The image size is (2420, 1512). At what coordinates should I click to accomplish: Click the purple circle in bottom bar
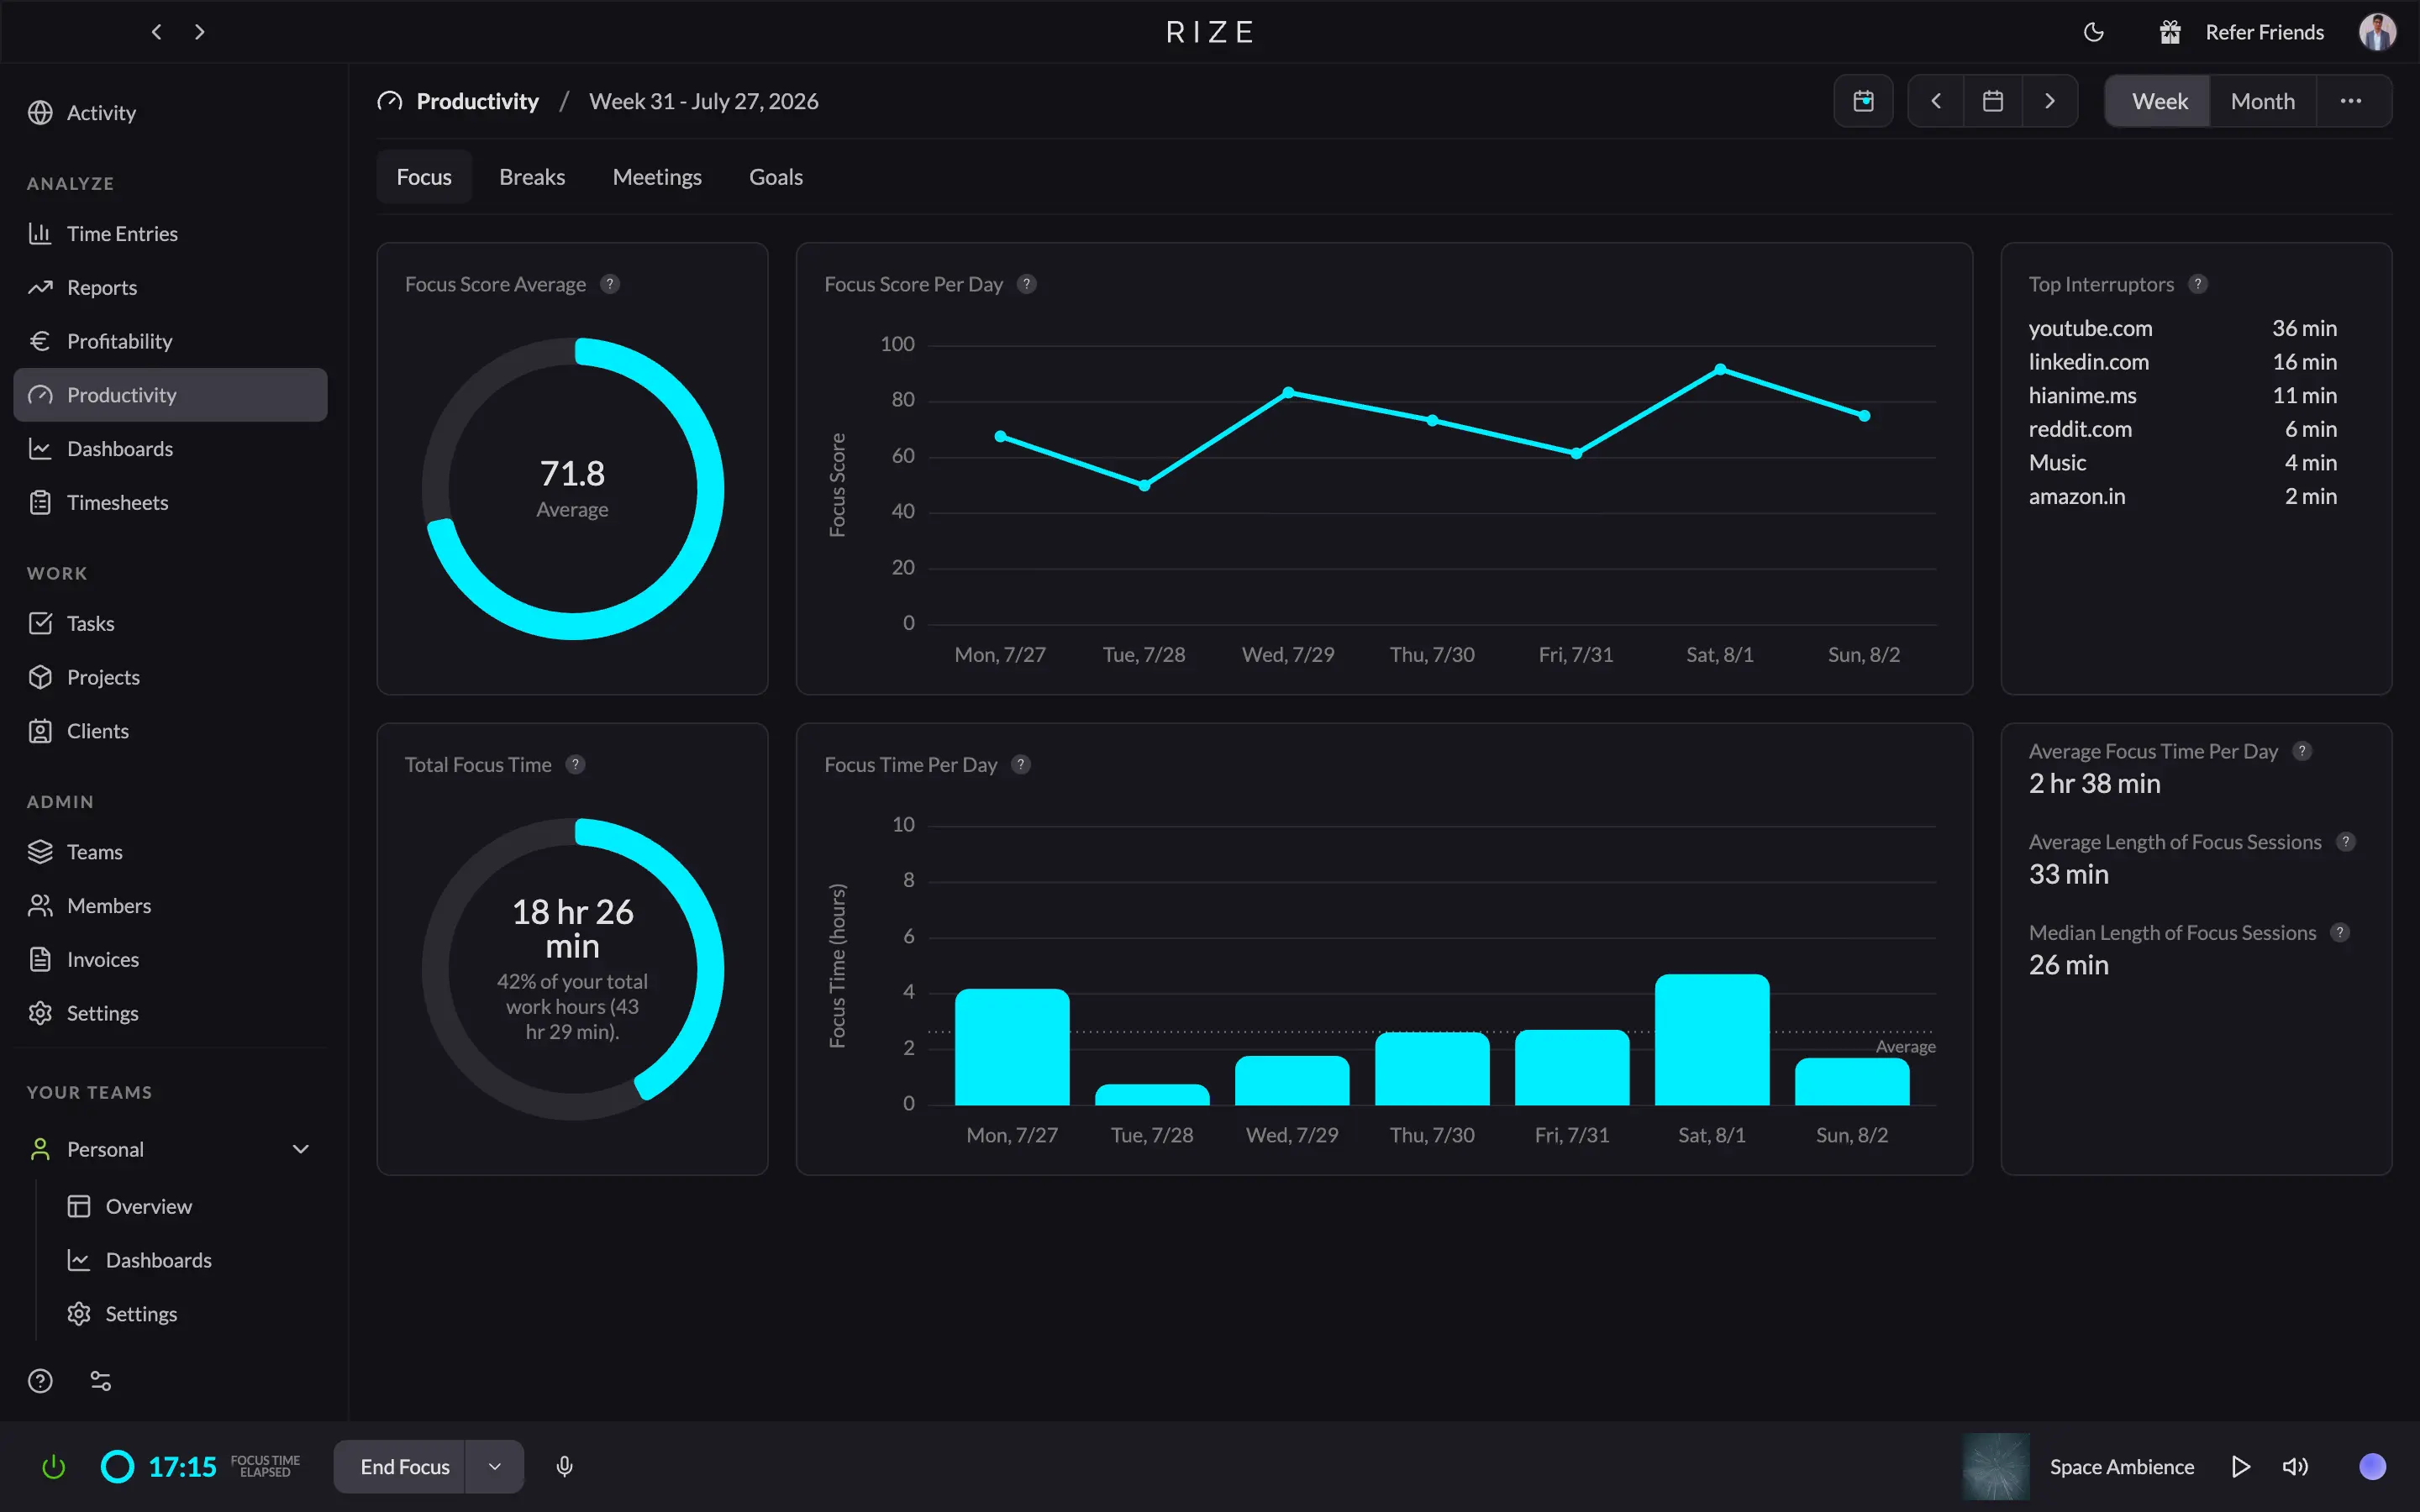(2372, 1467)
